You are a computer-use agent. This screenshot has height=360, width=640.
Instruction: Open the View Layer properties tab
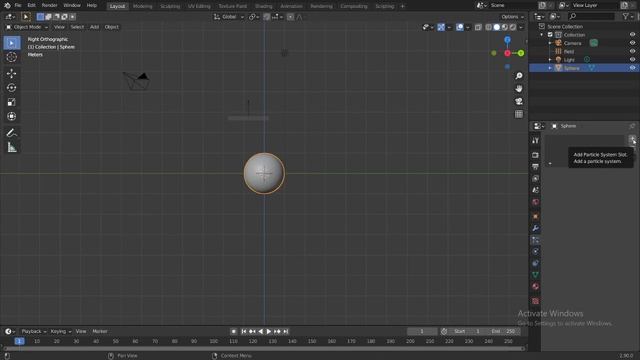pos(536,178)
